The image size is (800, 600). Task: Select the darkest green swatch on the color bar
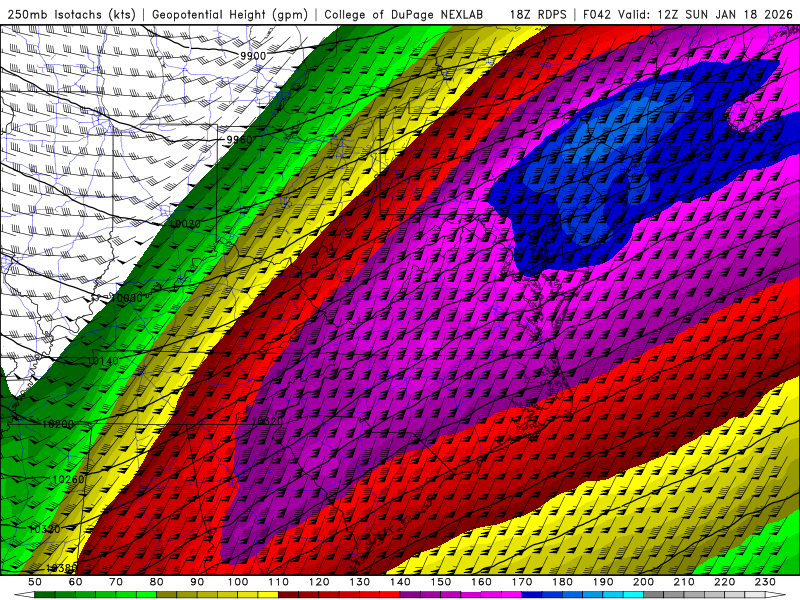tap(45, 595)
